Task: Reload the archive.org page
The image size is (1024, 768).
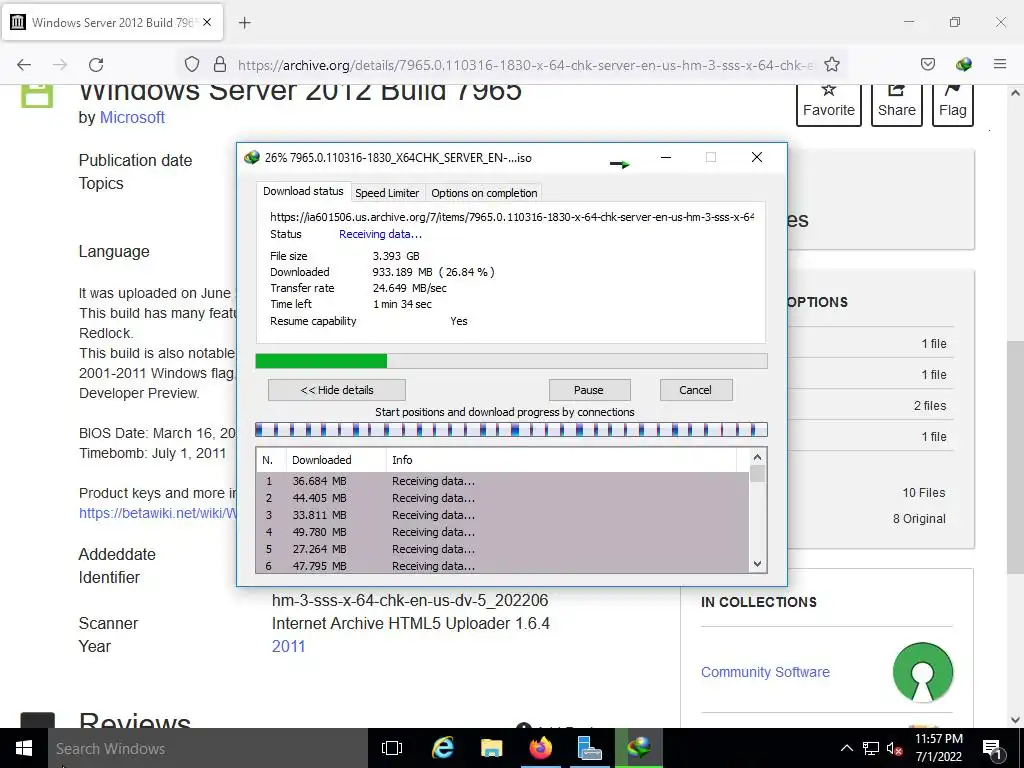Action: coord(96,65)
